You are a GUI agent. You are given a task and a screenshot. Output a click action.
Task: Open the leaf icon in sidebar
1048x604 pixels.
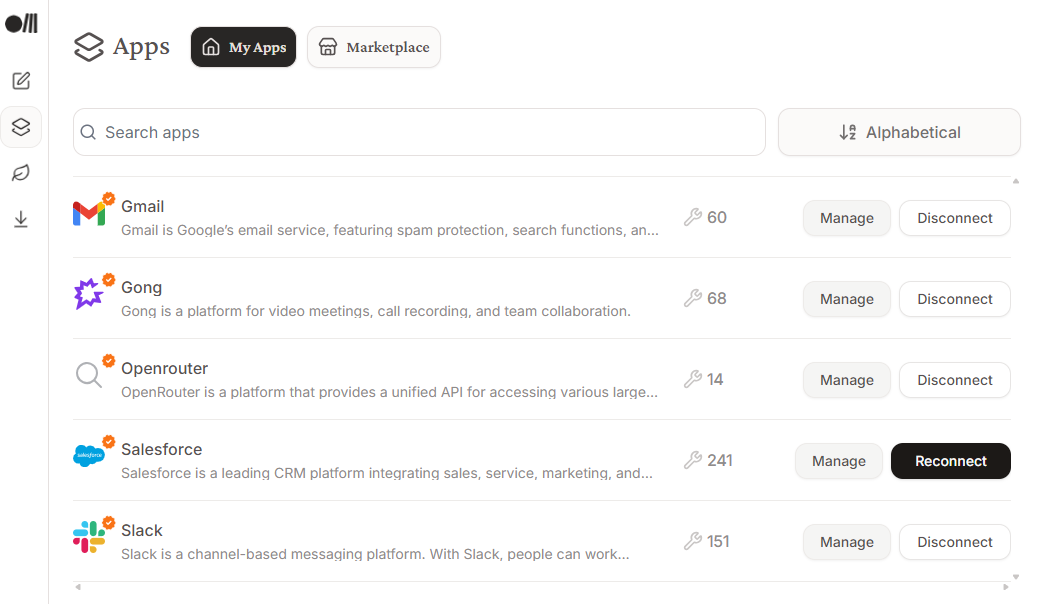[21, 173]
